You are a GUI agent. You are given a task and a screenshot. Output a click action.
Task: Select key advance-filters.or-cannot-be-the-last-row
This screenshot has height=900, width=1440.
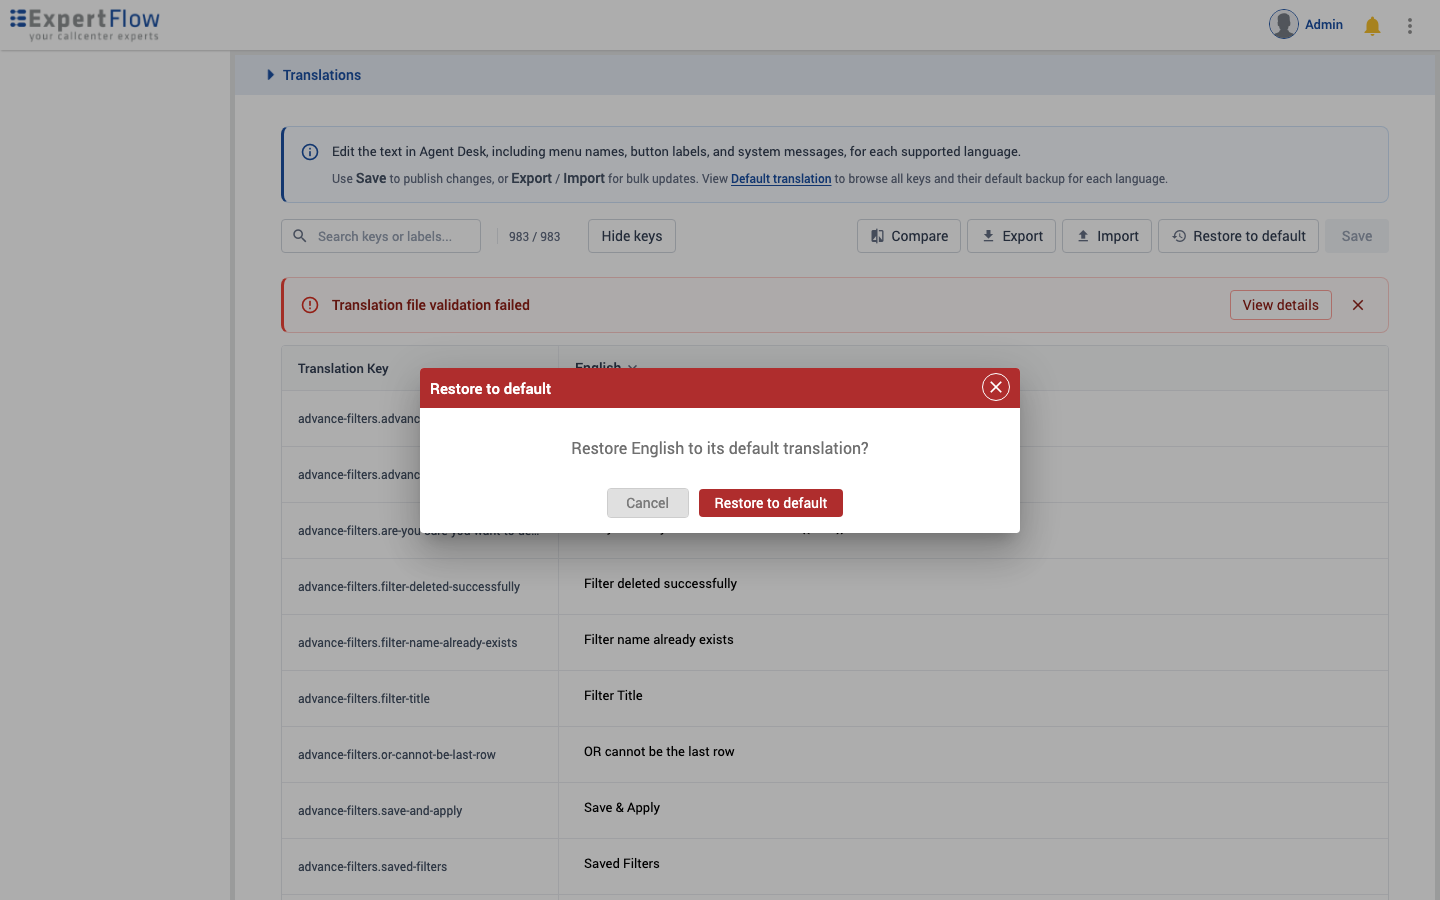pyautogui.click(x=397, y=755)
